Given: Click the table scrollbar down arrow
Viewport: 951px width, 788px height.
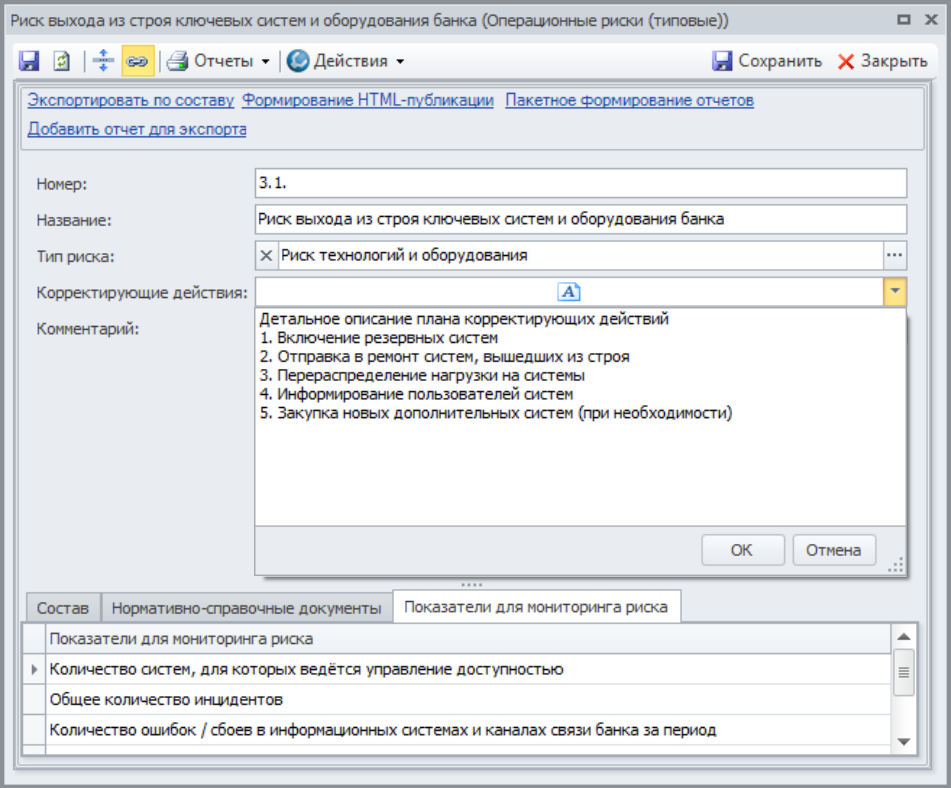Looking at the screenshot, I should point(904,742).
